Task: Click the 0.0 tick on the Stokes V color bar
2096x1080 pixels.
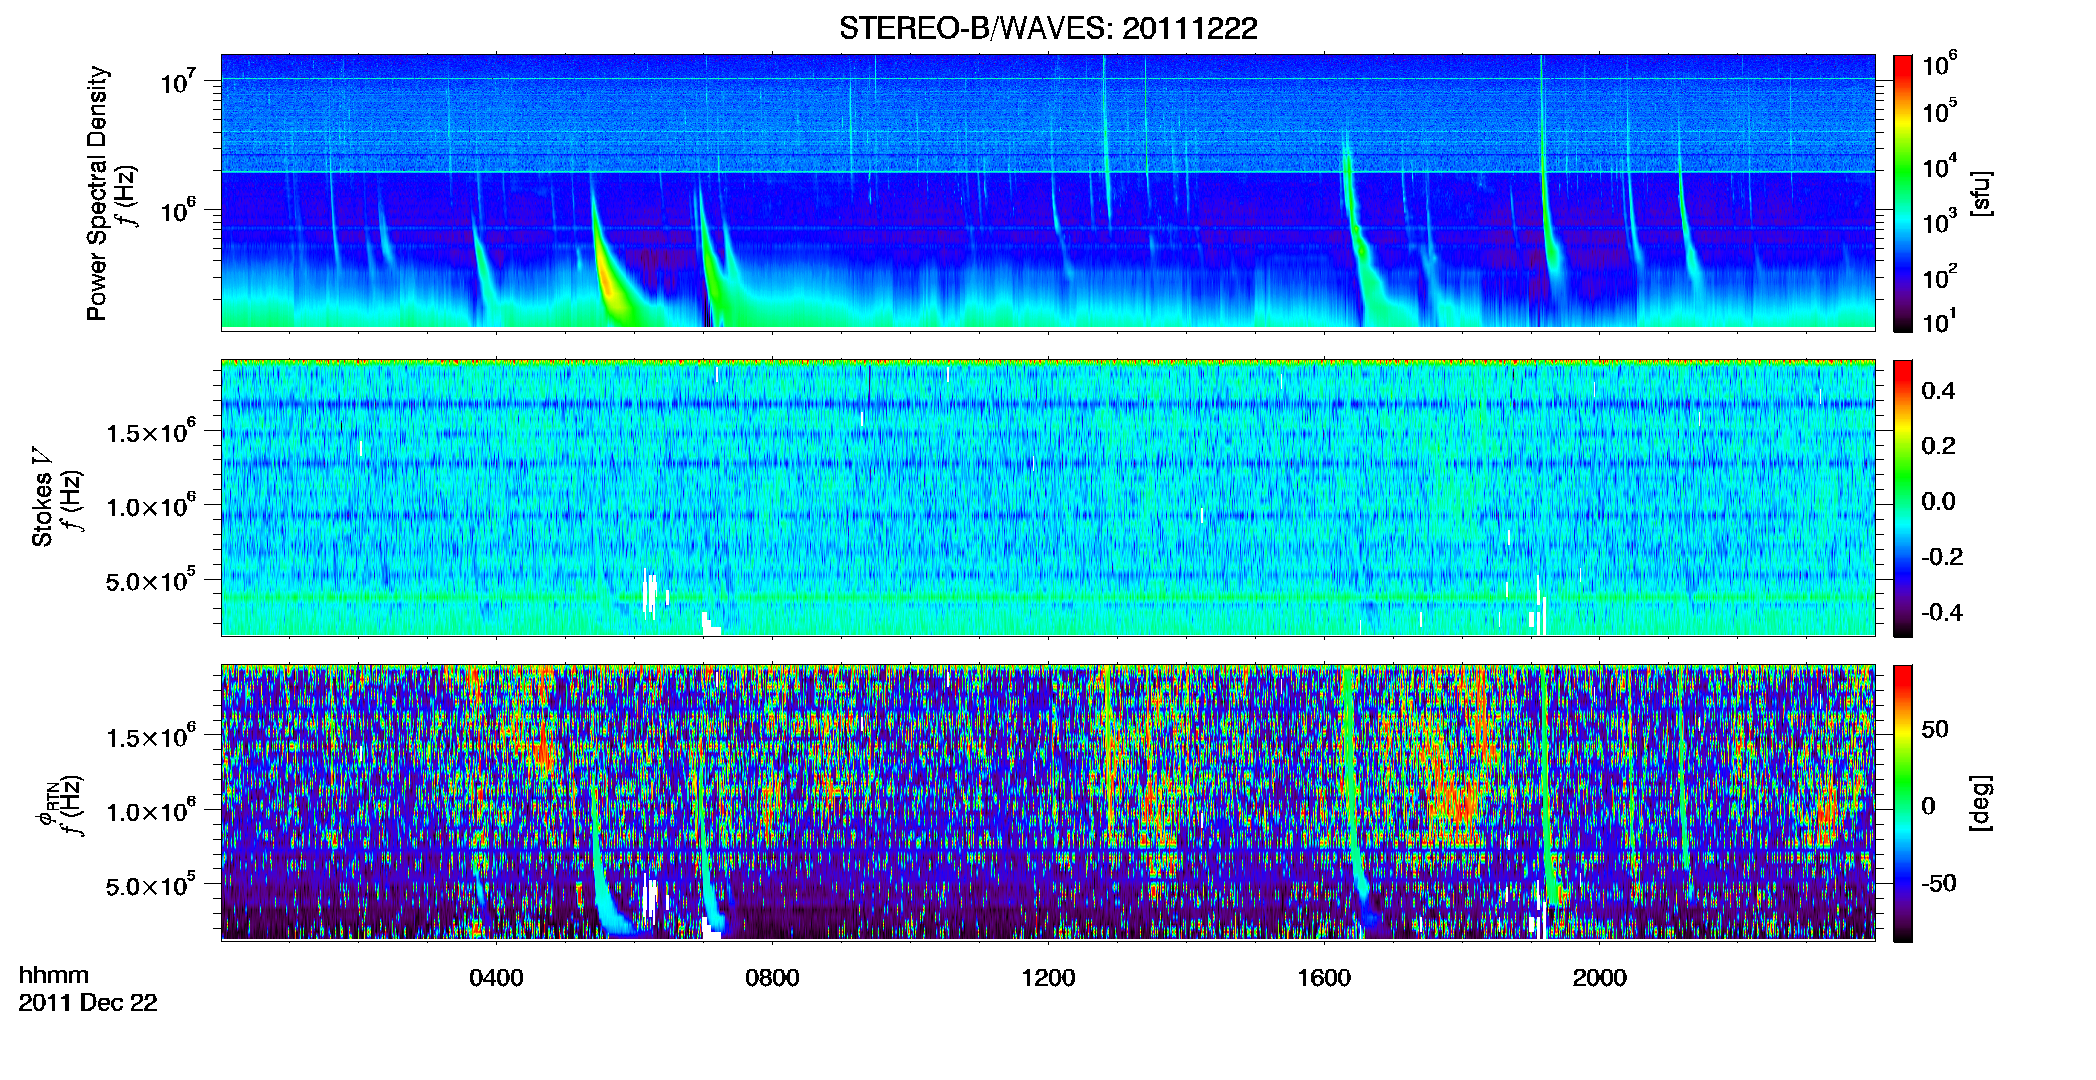Action: 1938,502
